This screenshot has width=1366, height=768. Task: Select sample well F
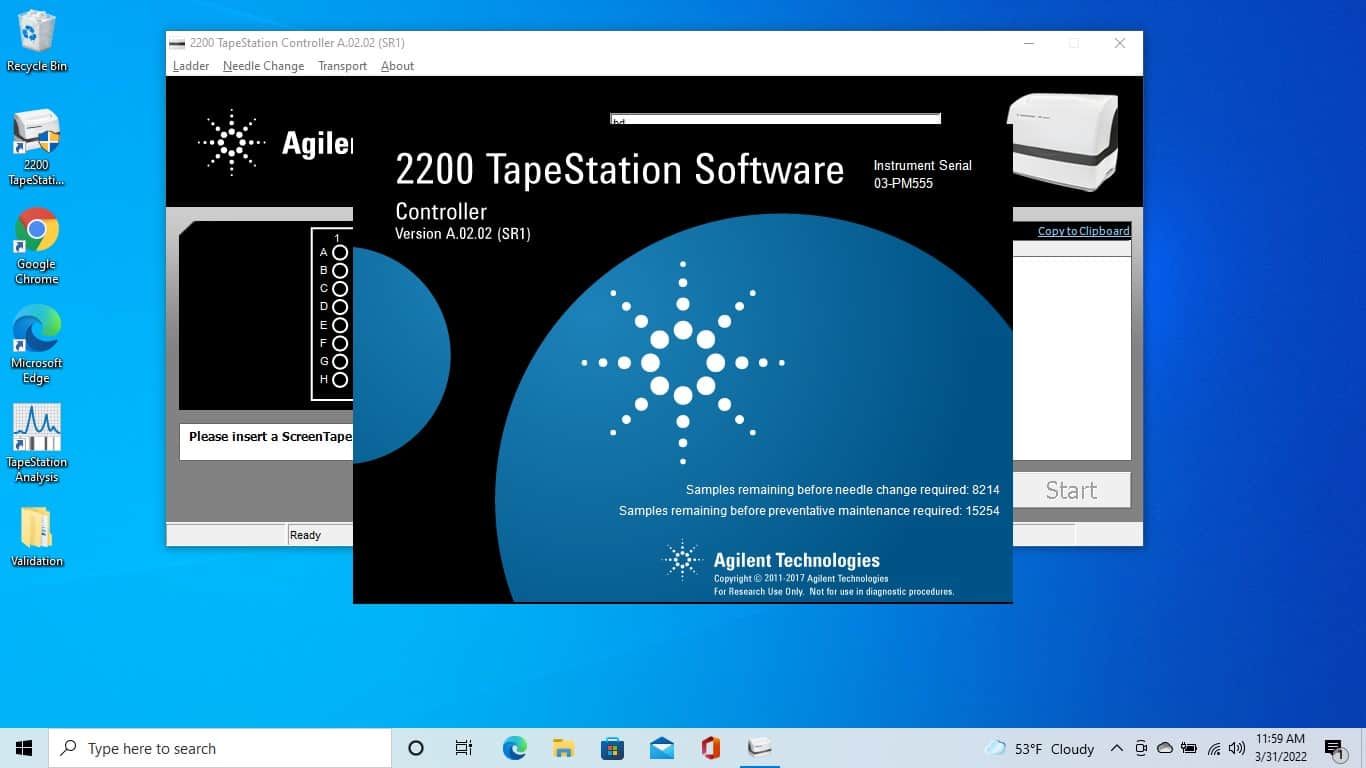340,344
